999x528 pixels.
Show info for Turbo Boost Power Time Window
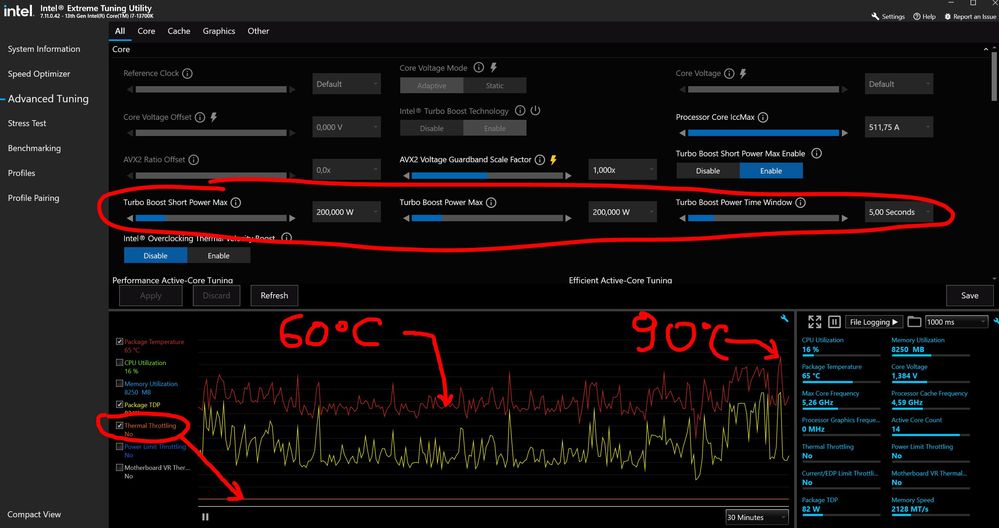coord(800,203)
